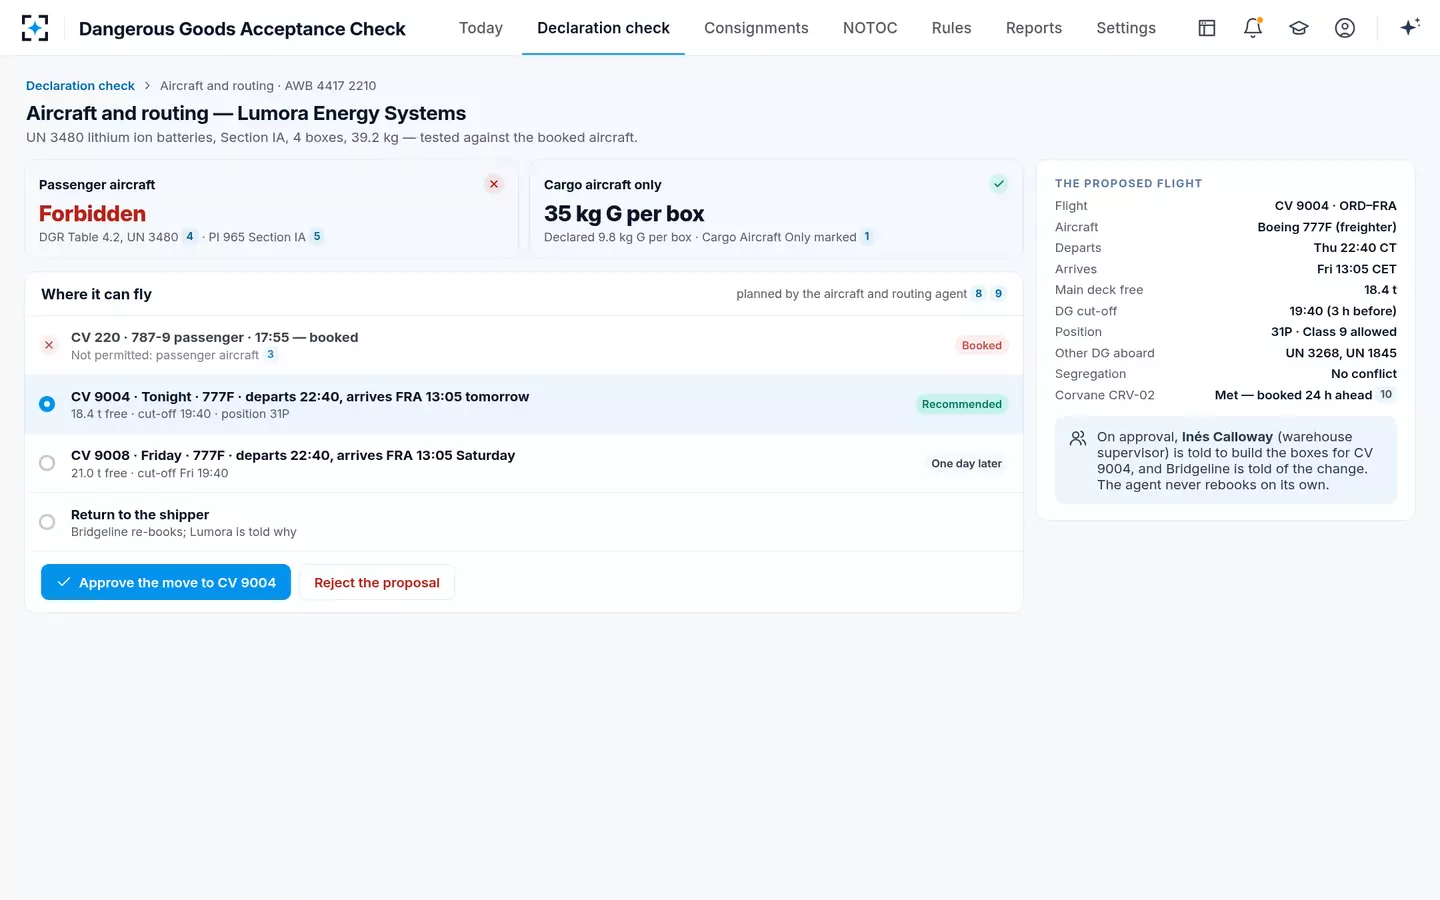Click the people icon in approval note
The width and height of the screenshot is (1440, 900).
[x=1078, y=438]
